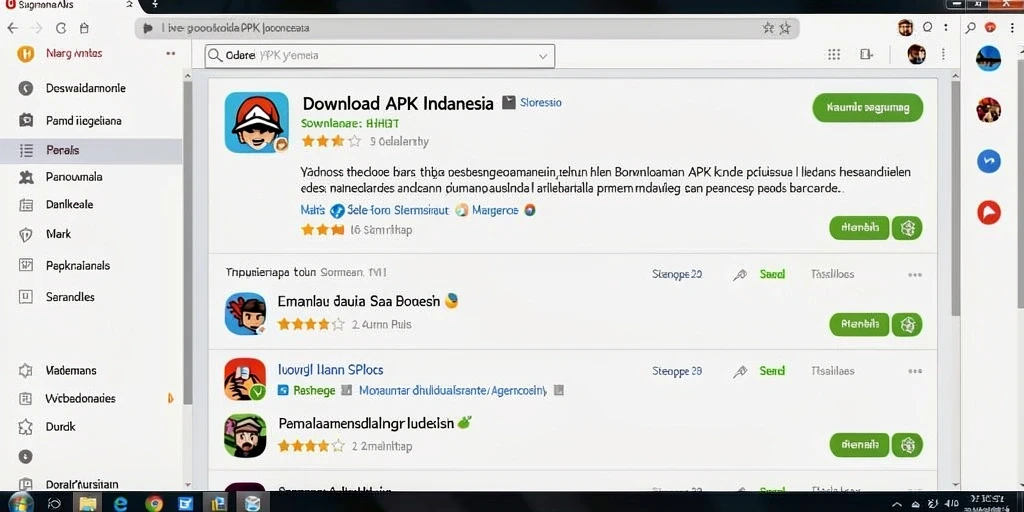Click green button in Pemalaamensdlaingr row
This screenshot has height=512, width=1024.
click(x=859, y=445)
